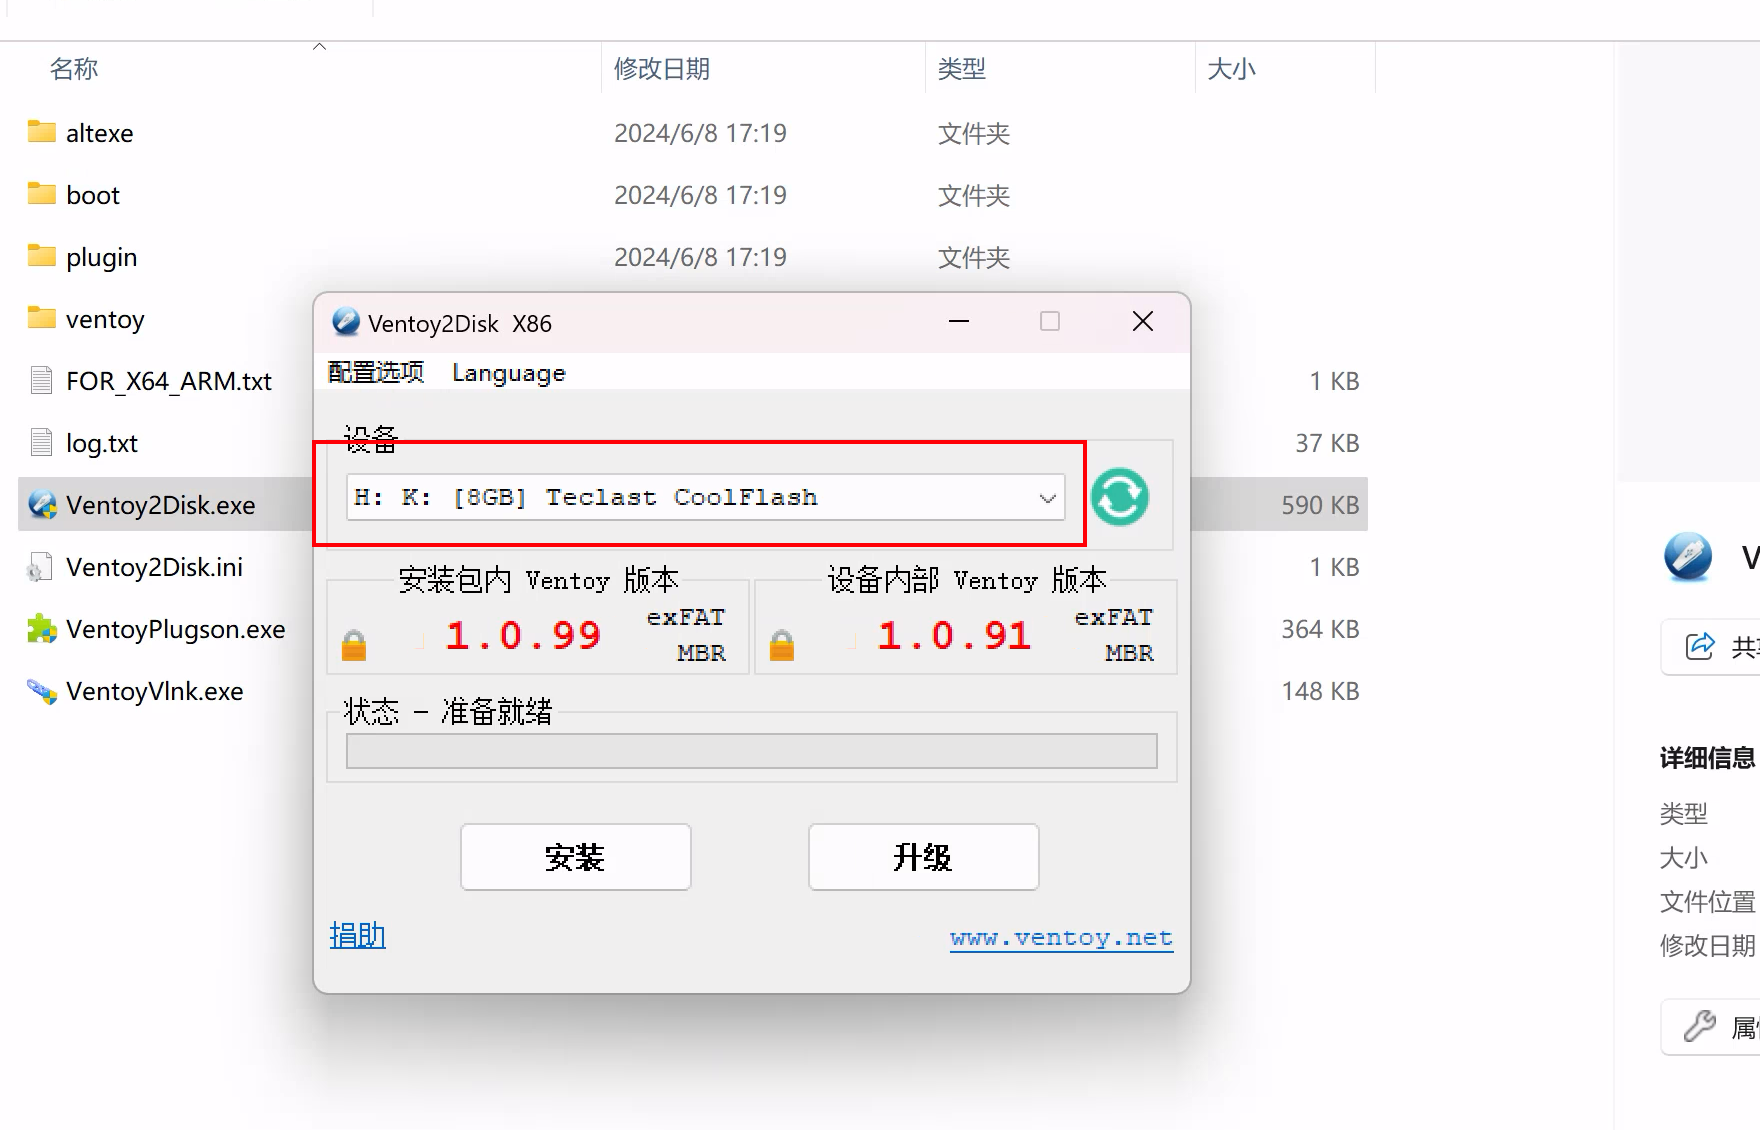Click the log.txt file icon
1760x1130 pixels.
pos(41,442)
